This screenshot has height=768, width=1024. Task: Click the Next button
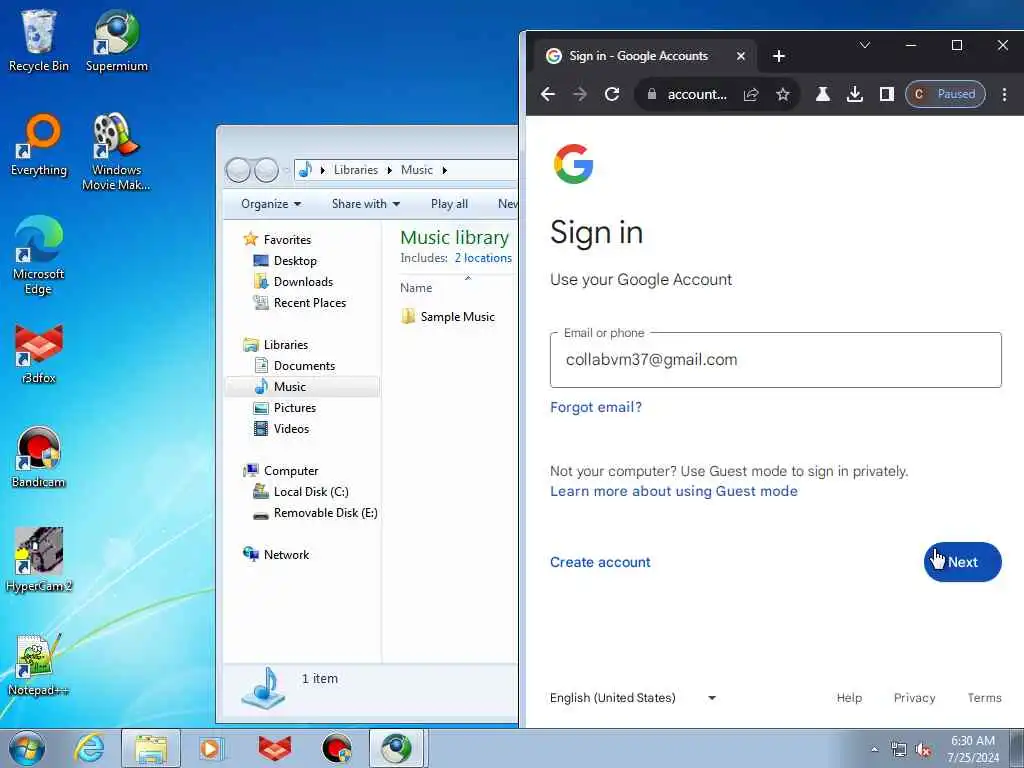[x=963, y=562]
